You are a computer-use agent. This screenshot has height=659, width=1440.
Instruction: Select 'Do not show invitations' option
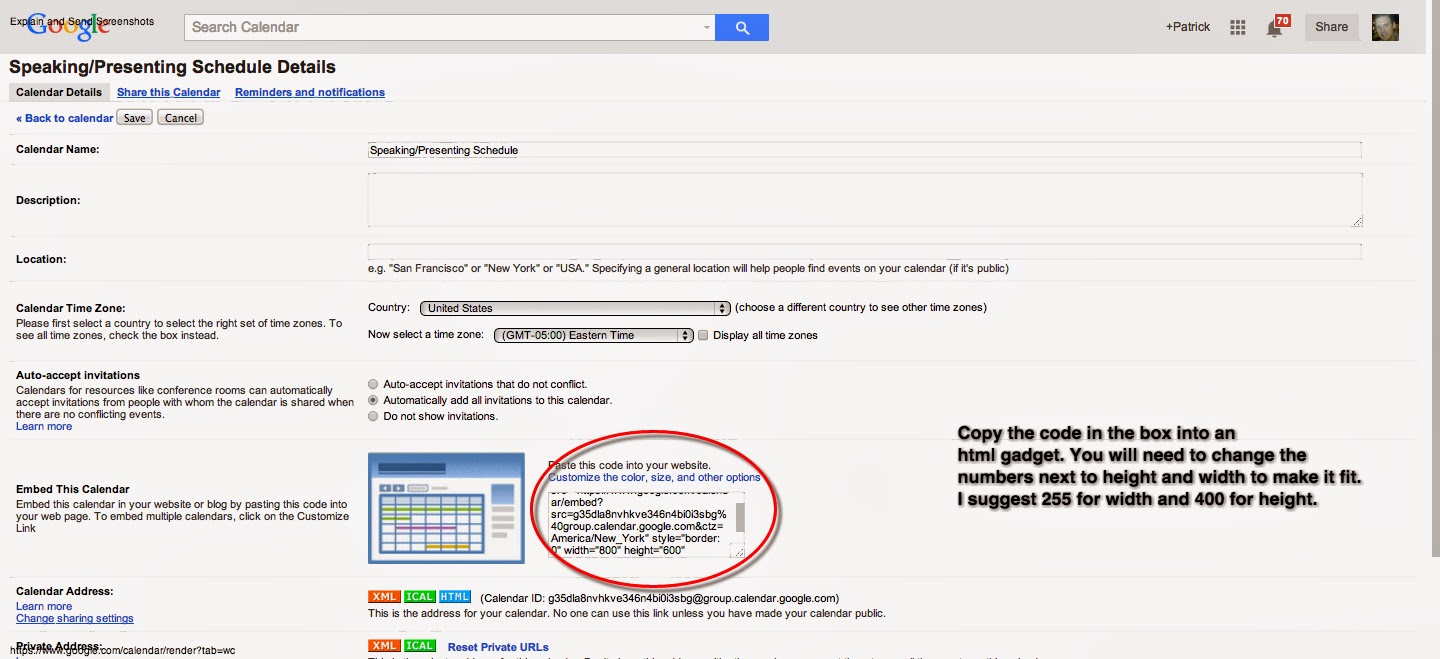[x=374, y=416]
